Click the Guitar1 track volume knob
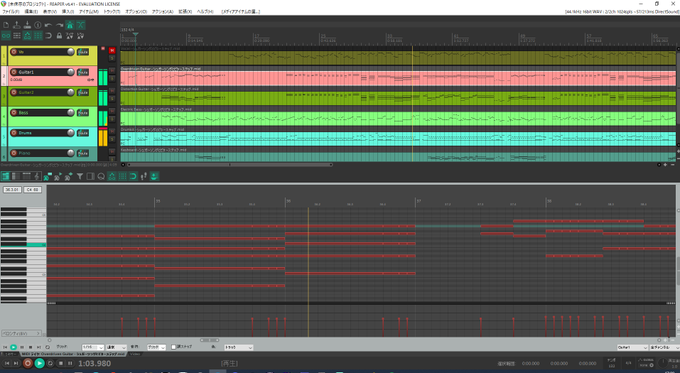Image resolution: width=680 pixels, height=373 pixels. pyautogui.click(x=71, y=72)
